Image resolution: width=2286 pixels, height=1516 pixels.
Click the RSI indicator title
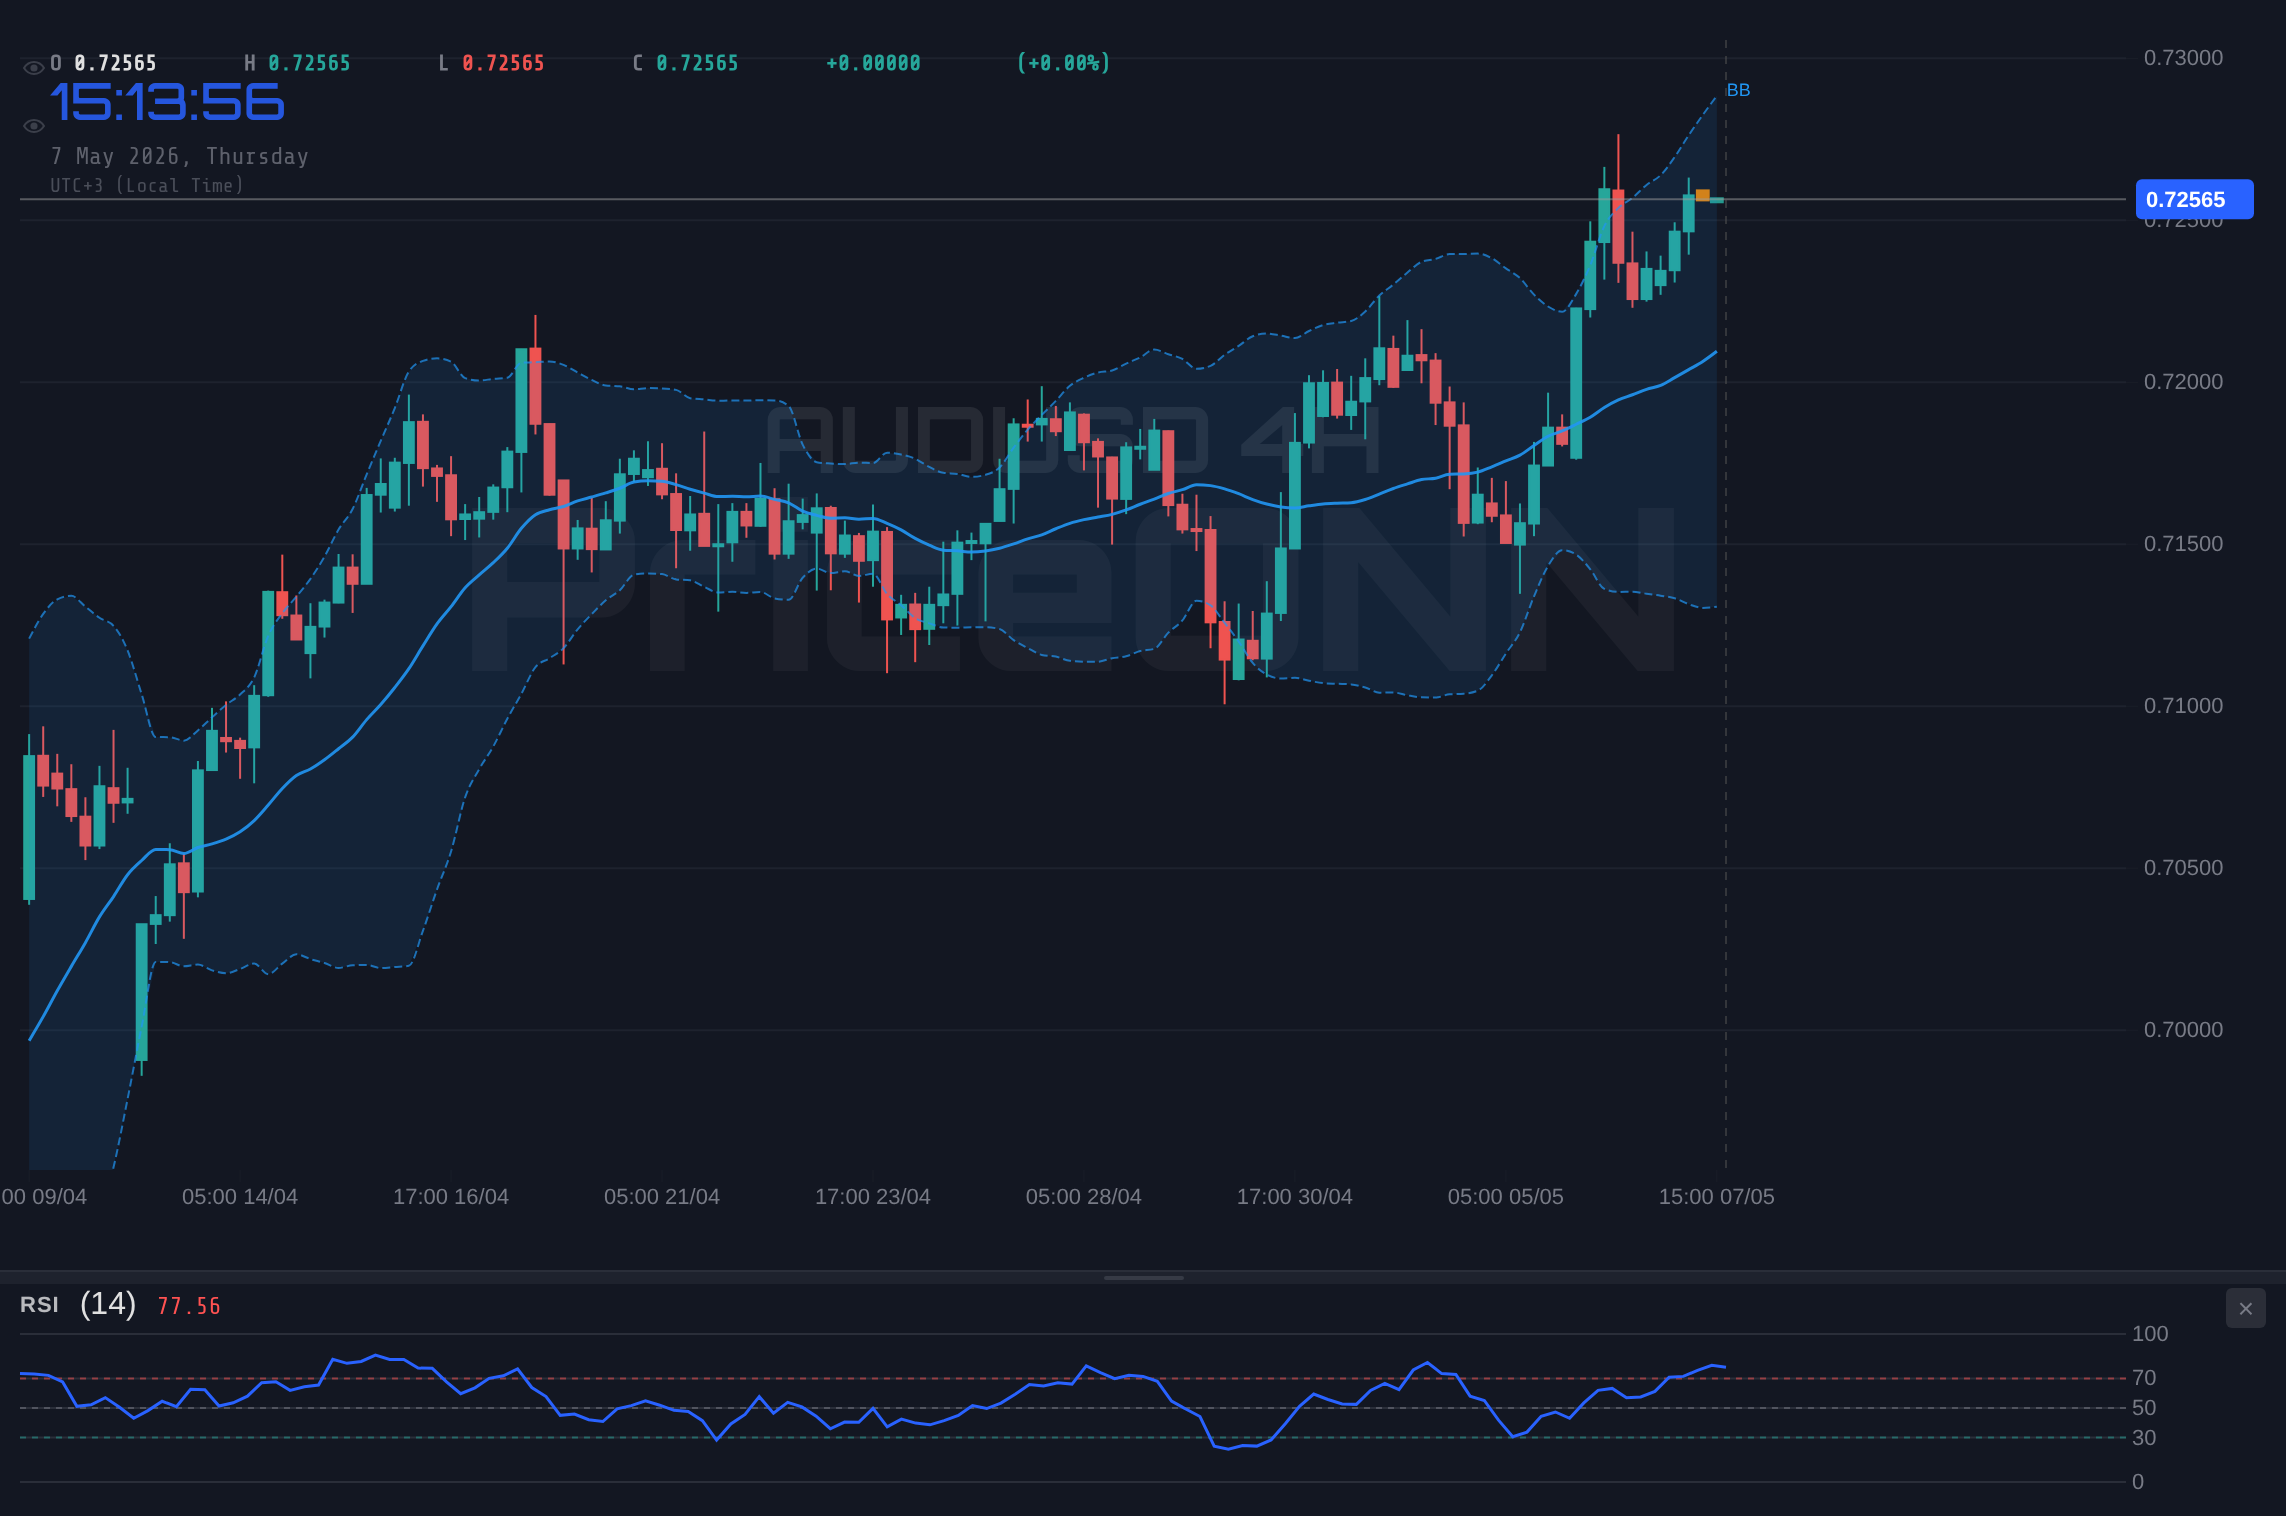[x=39, y=1304]
